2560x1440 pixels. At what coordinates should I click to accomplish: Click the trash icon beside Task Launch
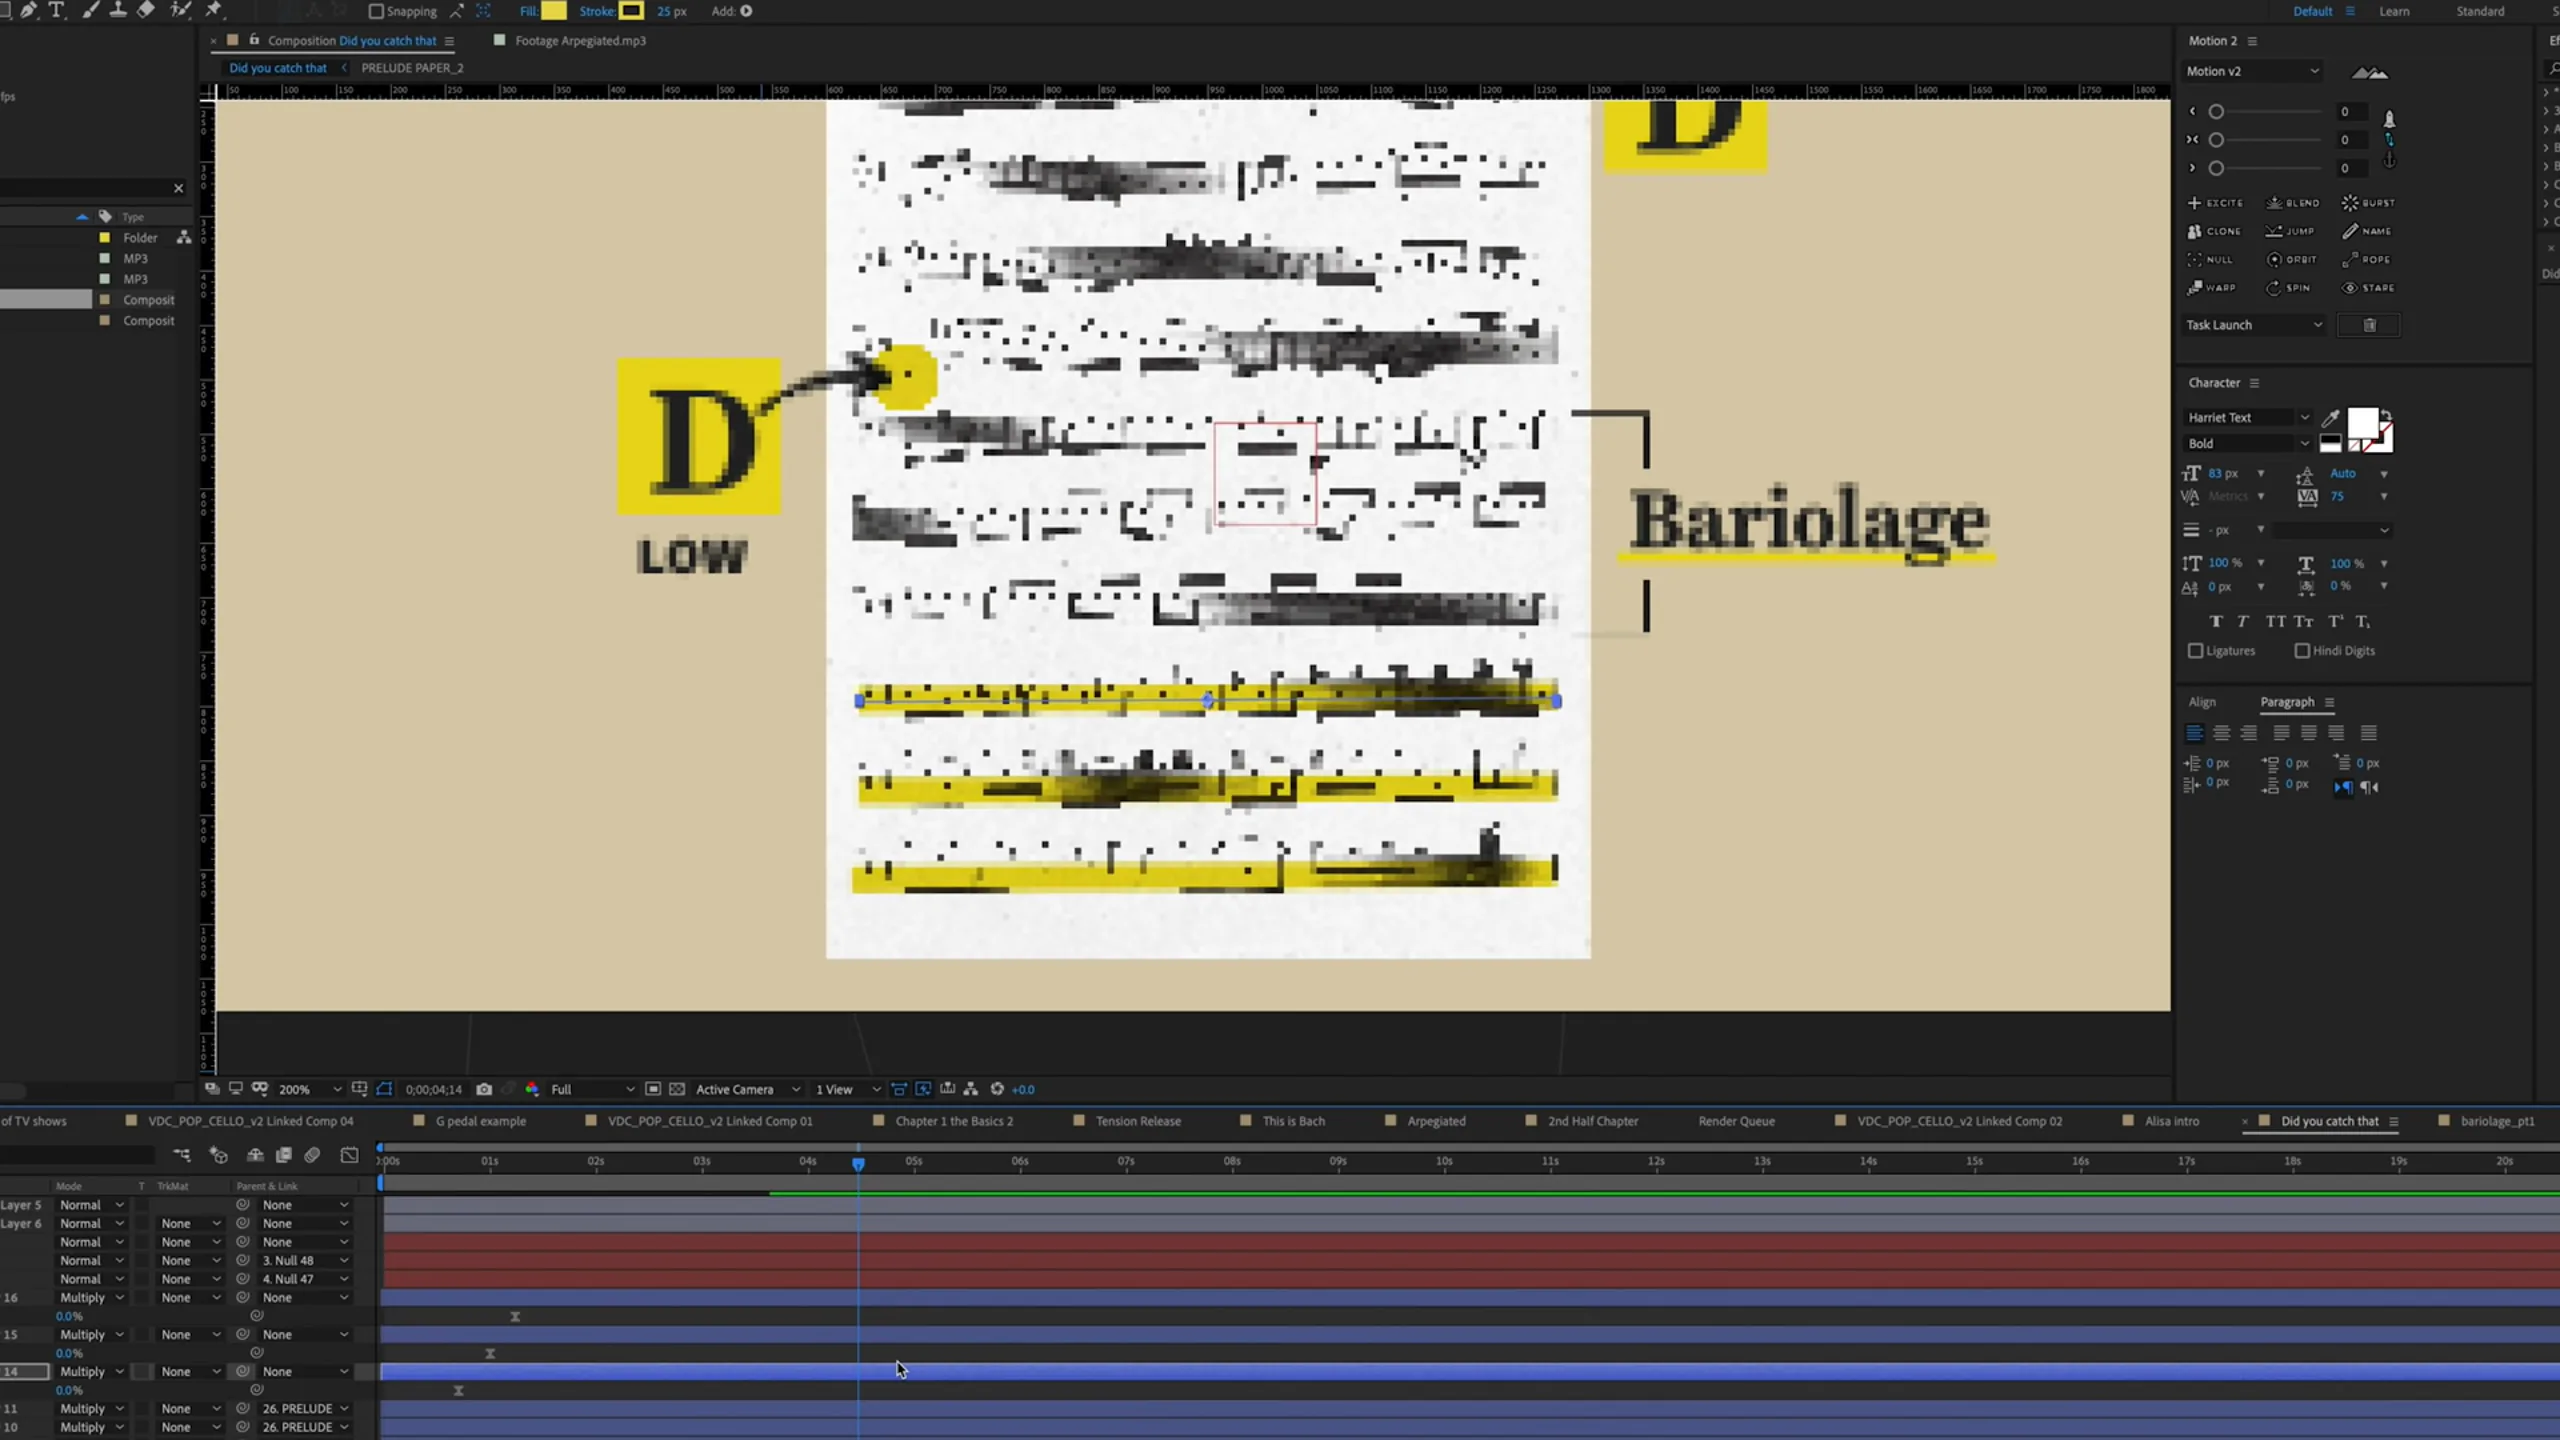[2369, 325]
